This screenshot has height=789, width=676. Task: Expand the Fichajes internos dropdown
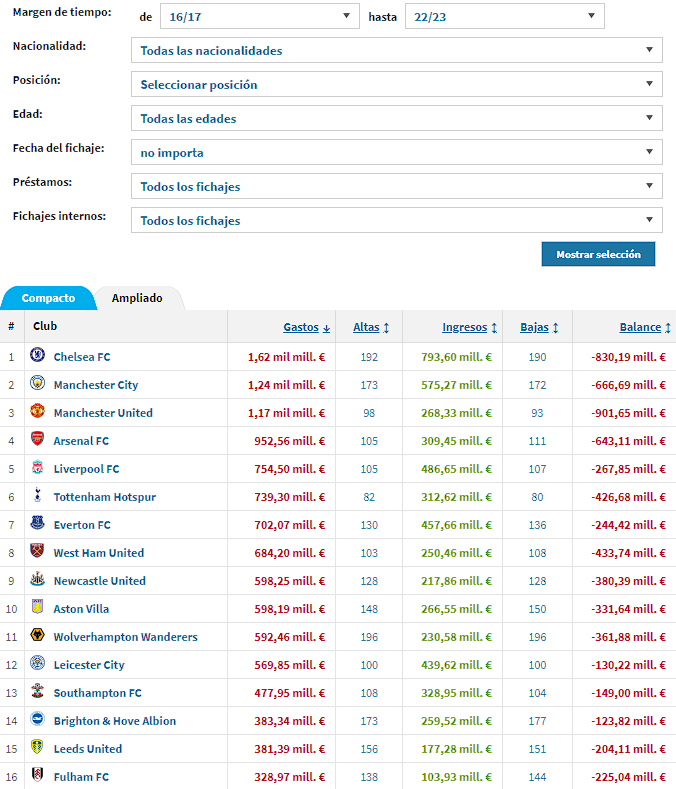(x=397, y=220)
